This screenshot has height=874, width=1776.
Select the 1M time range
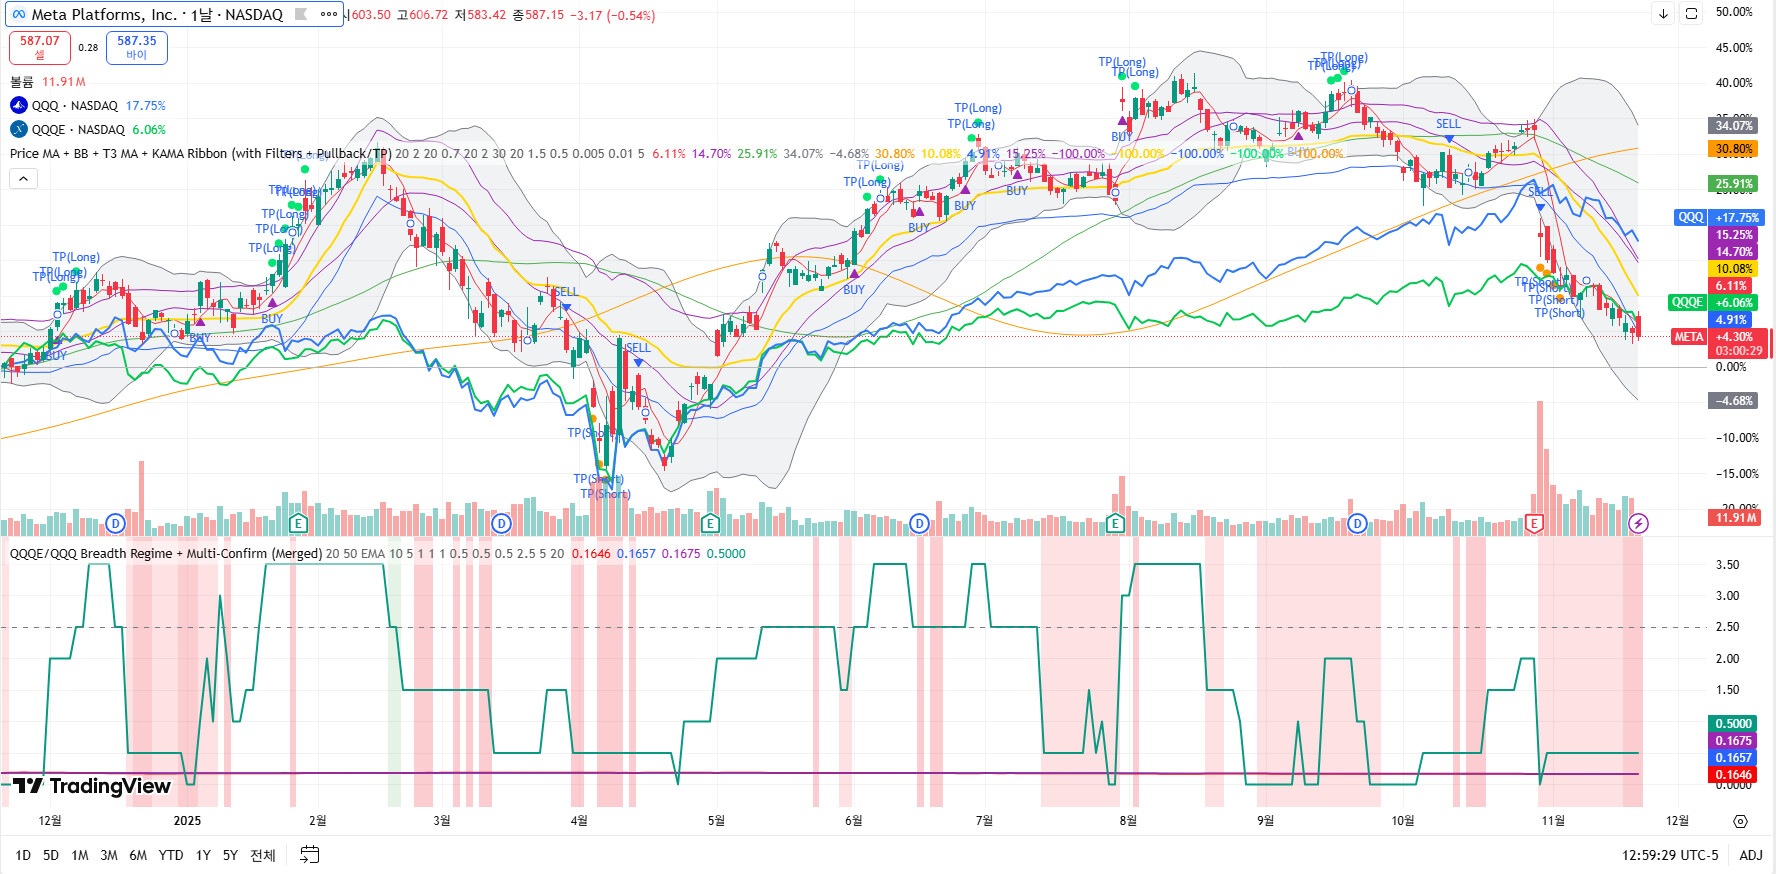80,855
